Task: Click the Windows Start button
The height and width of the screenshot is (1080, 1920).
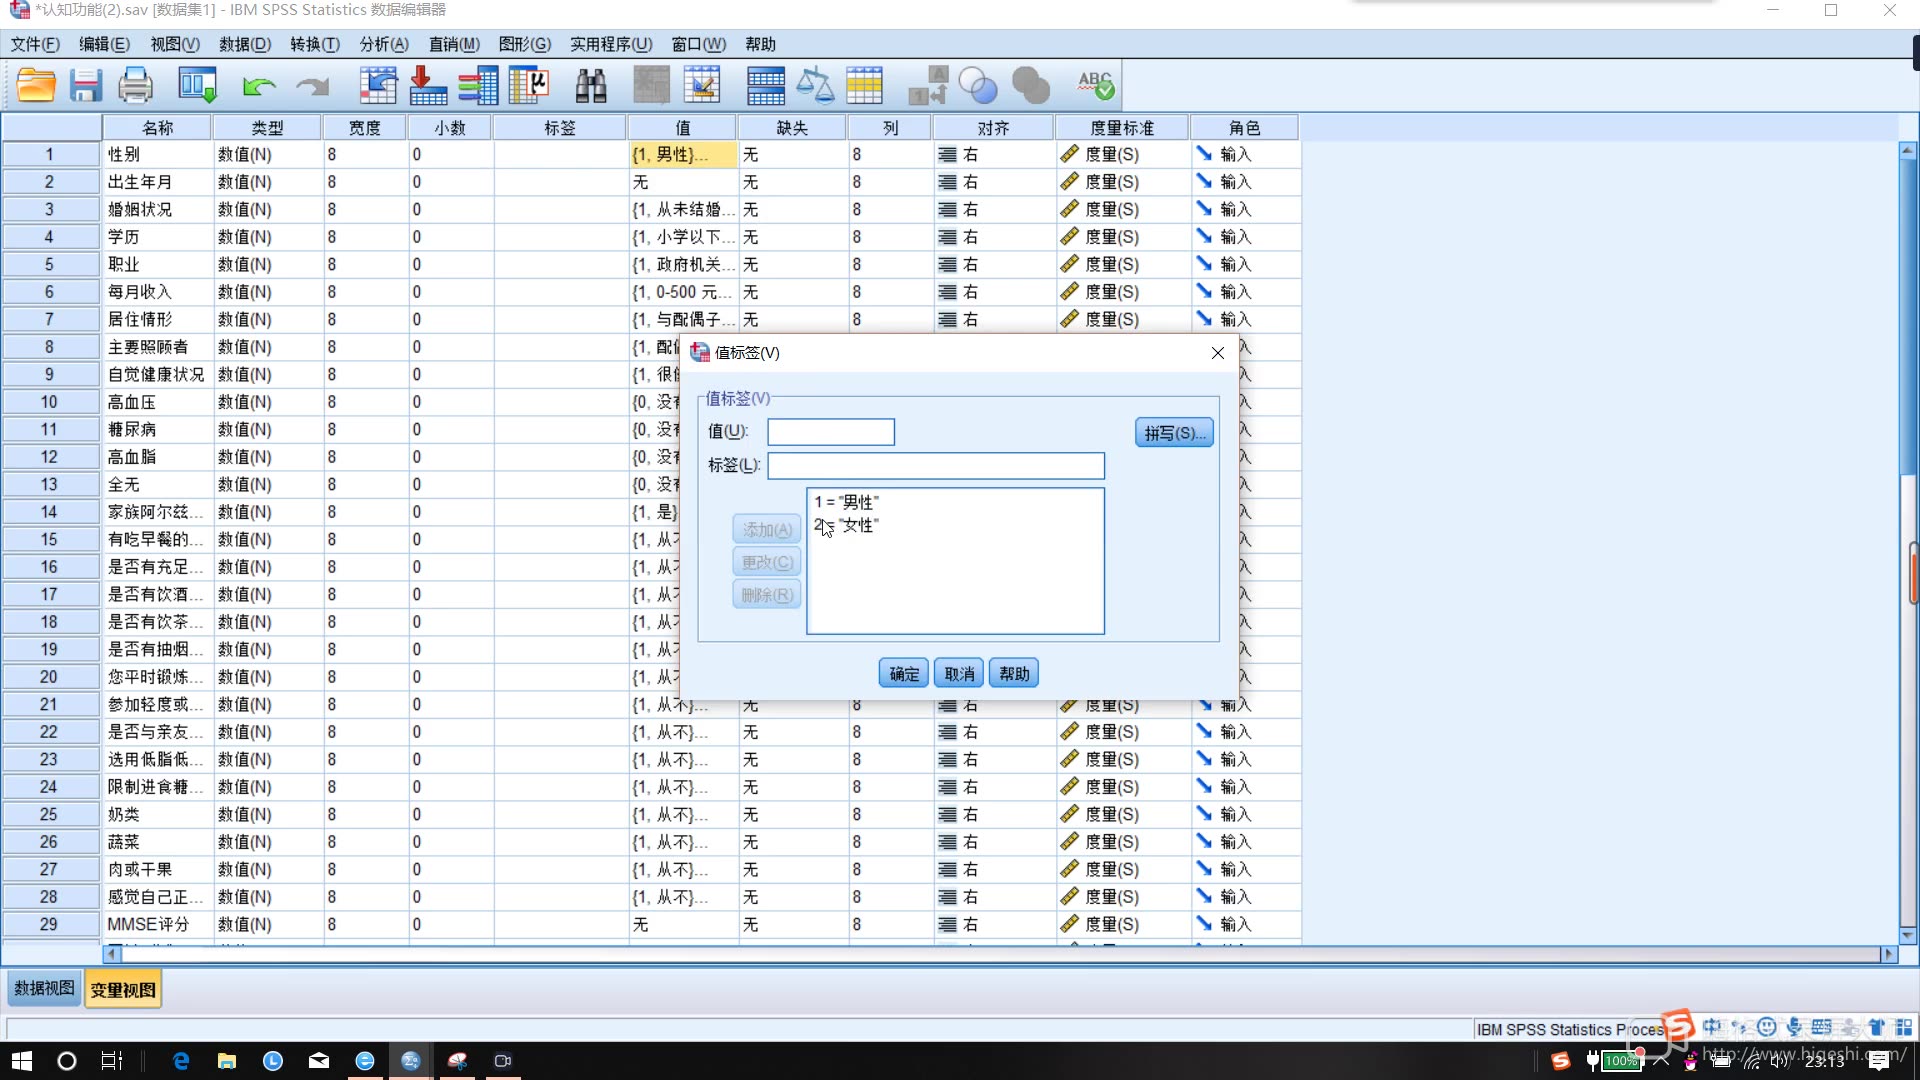Action: [22, 1061]
